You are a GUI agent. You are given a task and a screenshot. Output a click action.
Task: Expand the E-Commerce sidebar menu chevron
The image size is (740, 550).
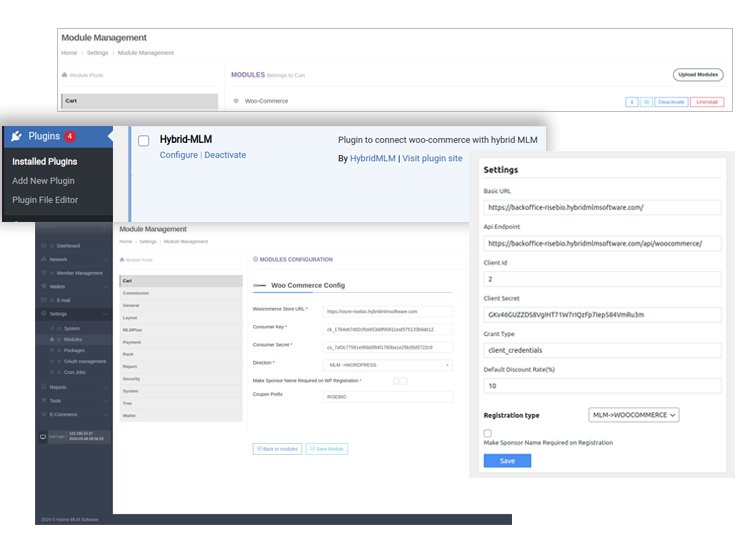[104, 414]
